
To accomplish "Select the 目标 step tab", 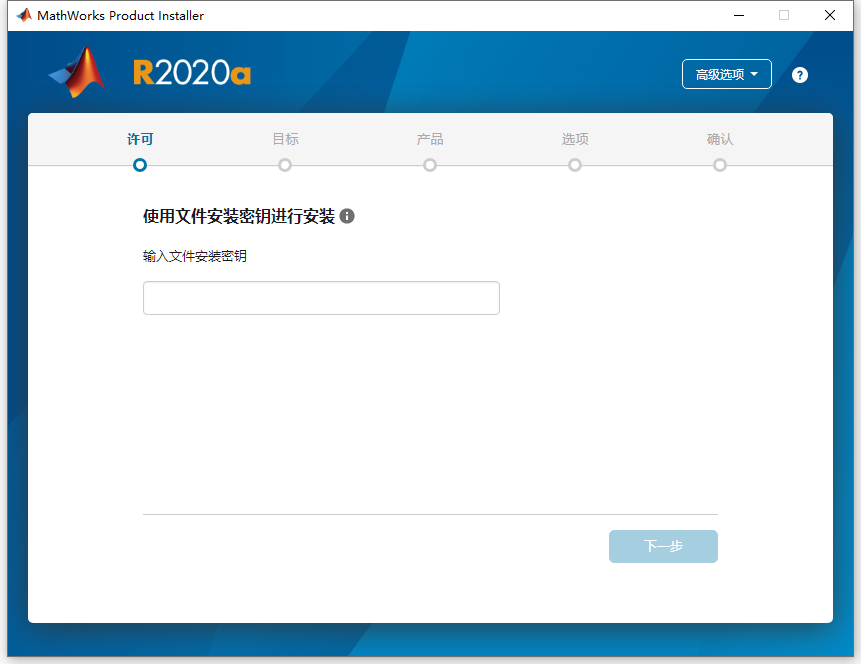I will tap(286, 139).
